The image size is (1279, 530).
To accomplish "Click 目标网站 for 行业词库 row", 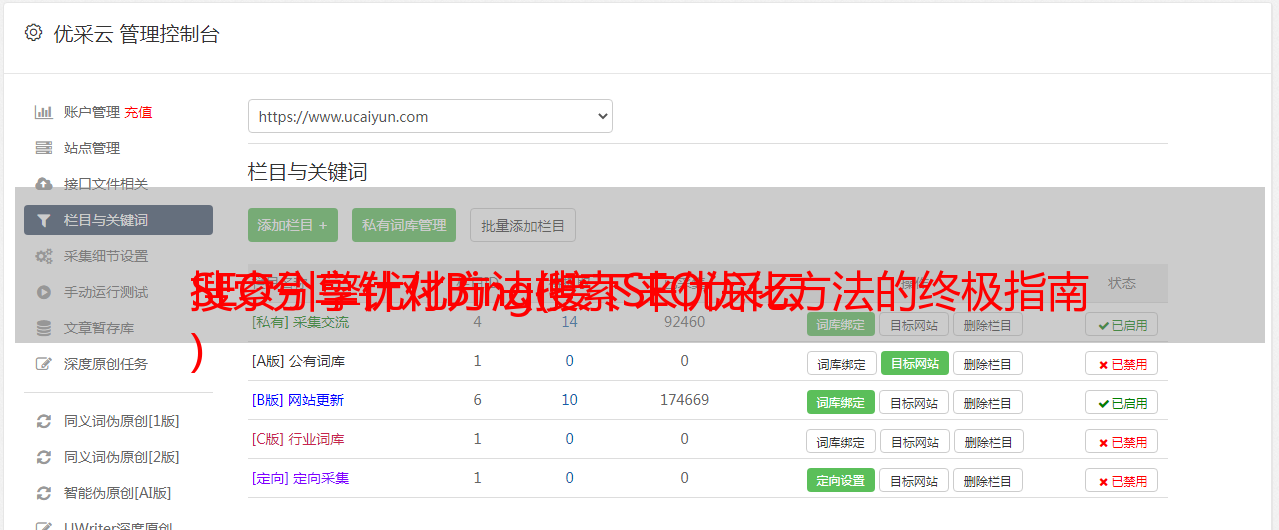I will click(x=914, y=442).
